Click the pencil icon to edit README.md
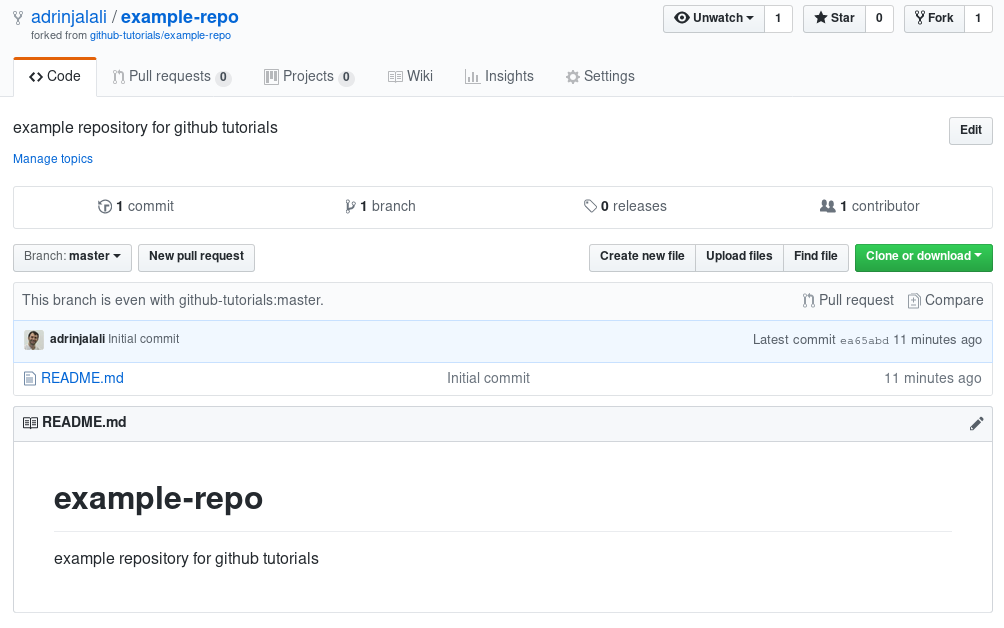This screenshot has width=1004, height=628. click(x=976, y=424)
